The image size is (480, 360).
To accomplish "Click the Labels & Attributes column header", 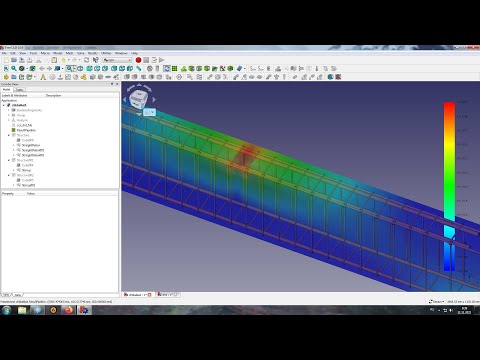I will point(14,95).
